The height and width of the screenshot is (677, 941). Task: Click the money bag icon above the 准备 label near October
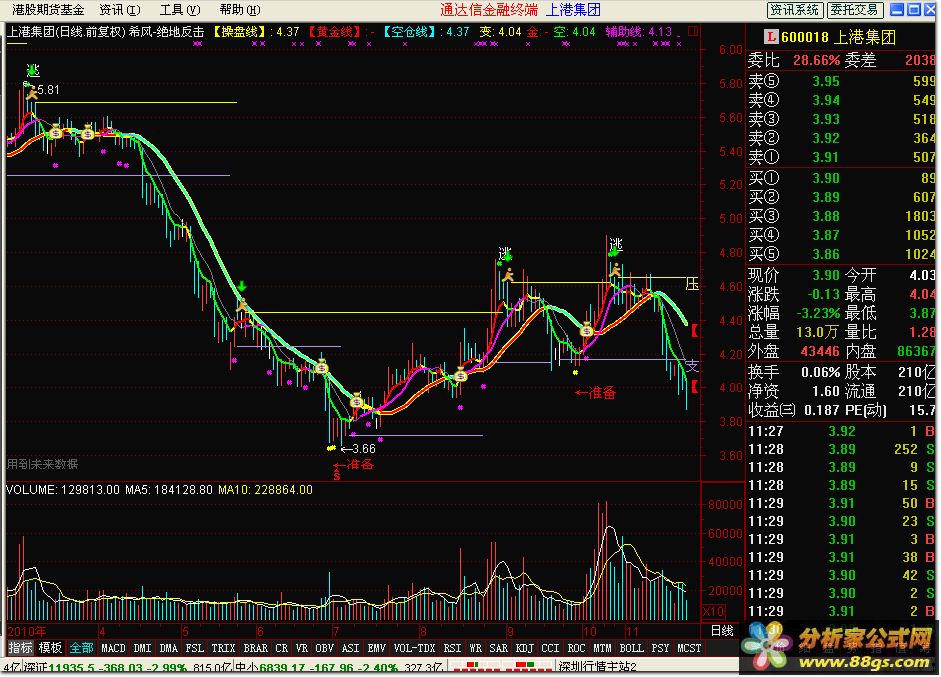tap(586, 329)
